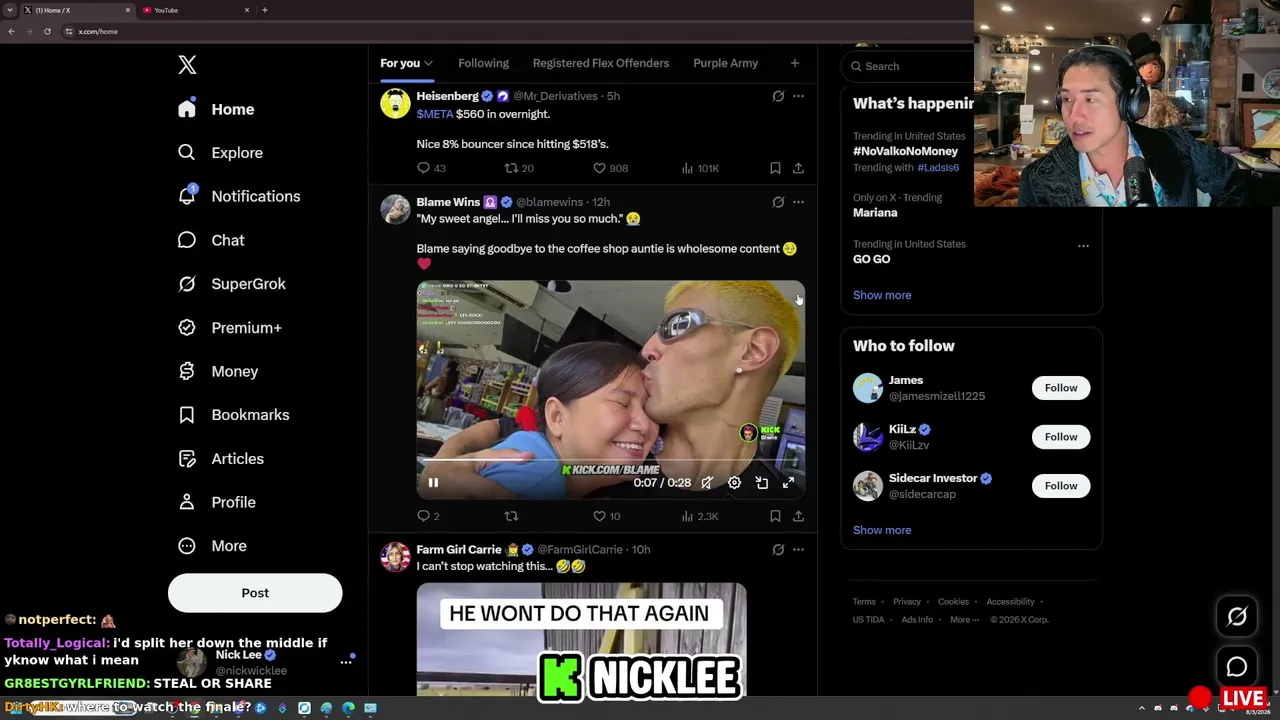View analytics of Blame Wins post
This screenshot has height=720, width=1280.
click(700, 516)
